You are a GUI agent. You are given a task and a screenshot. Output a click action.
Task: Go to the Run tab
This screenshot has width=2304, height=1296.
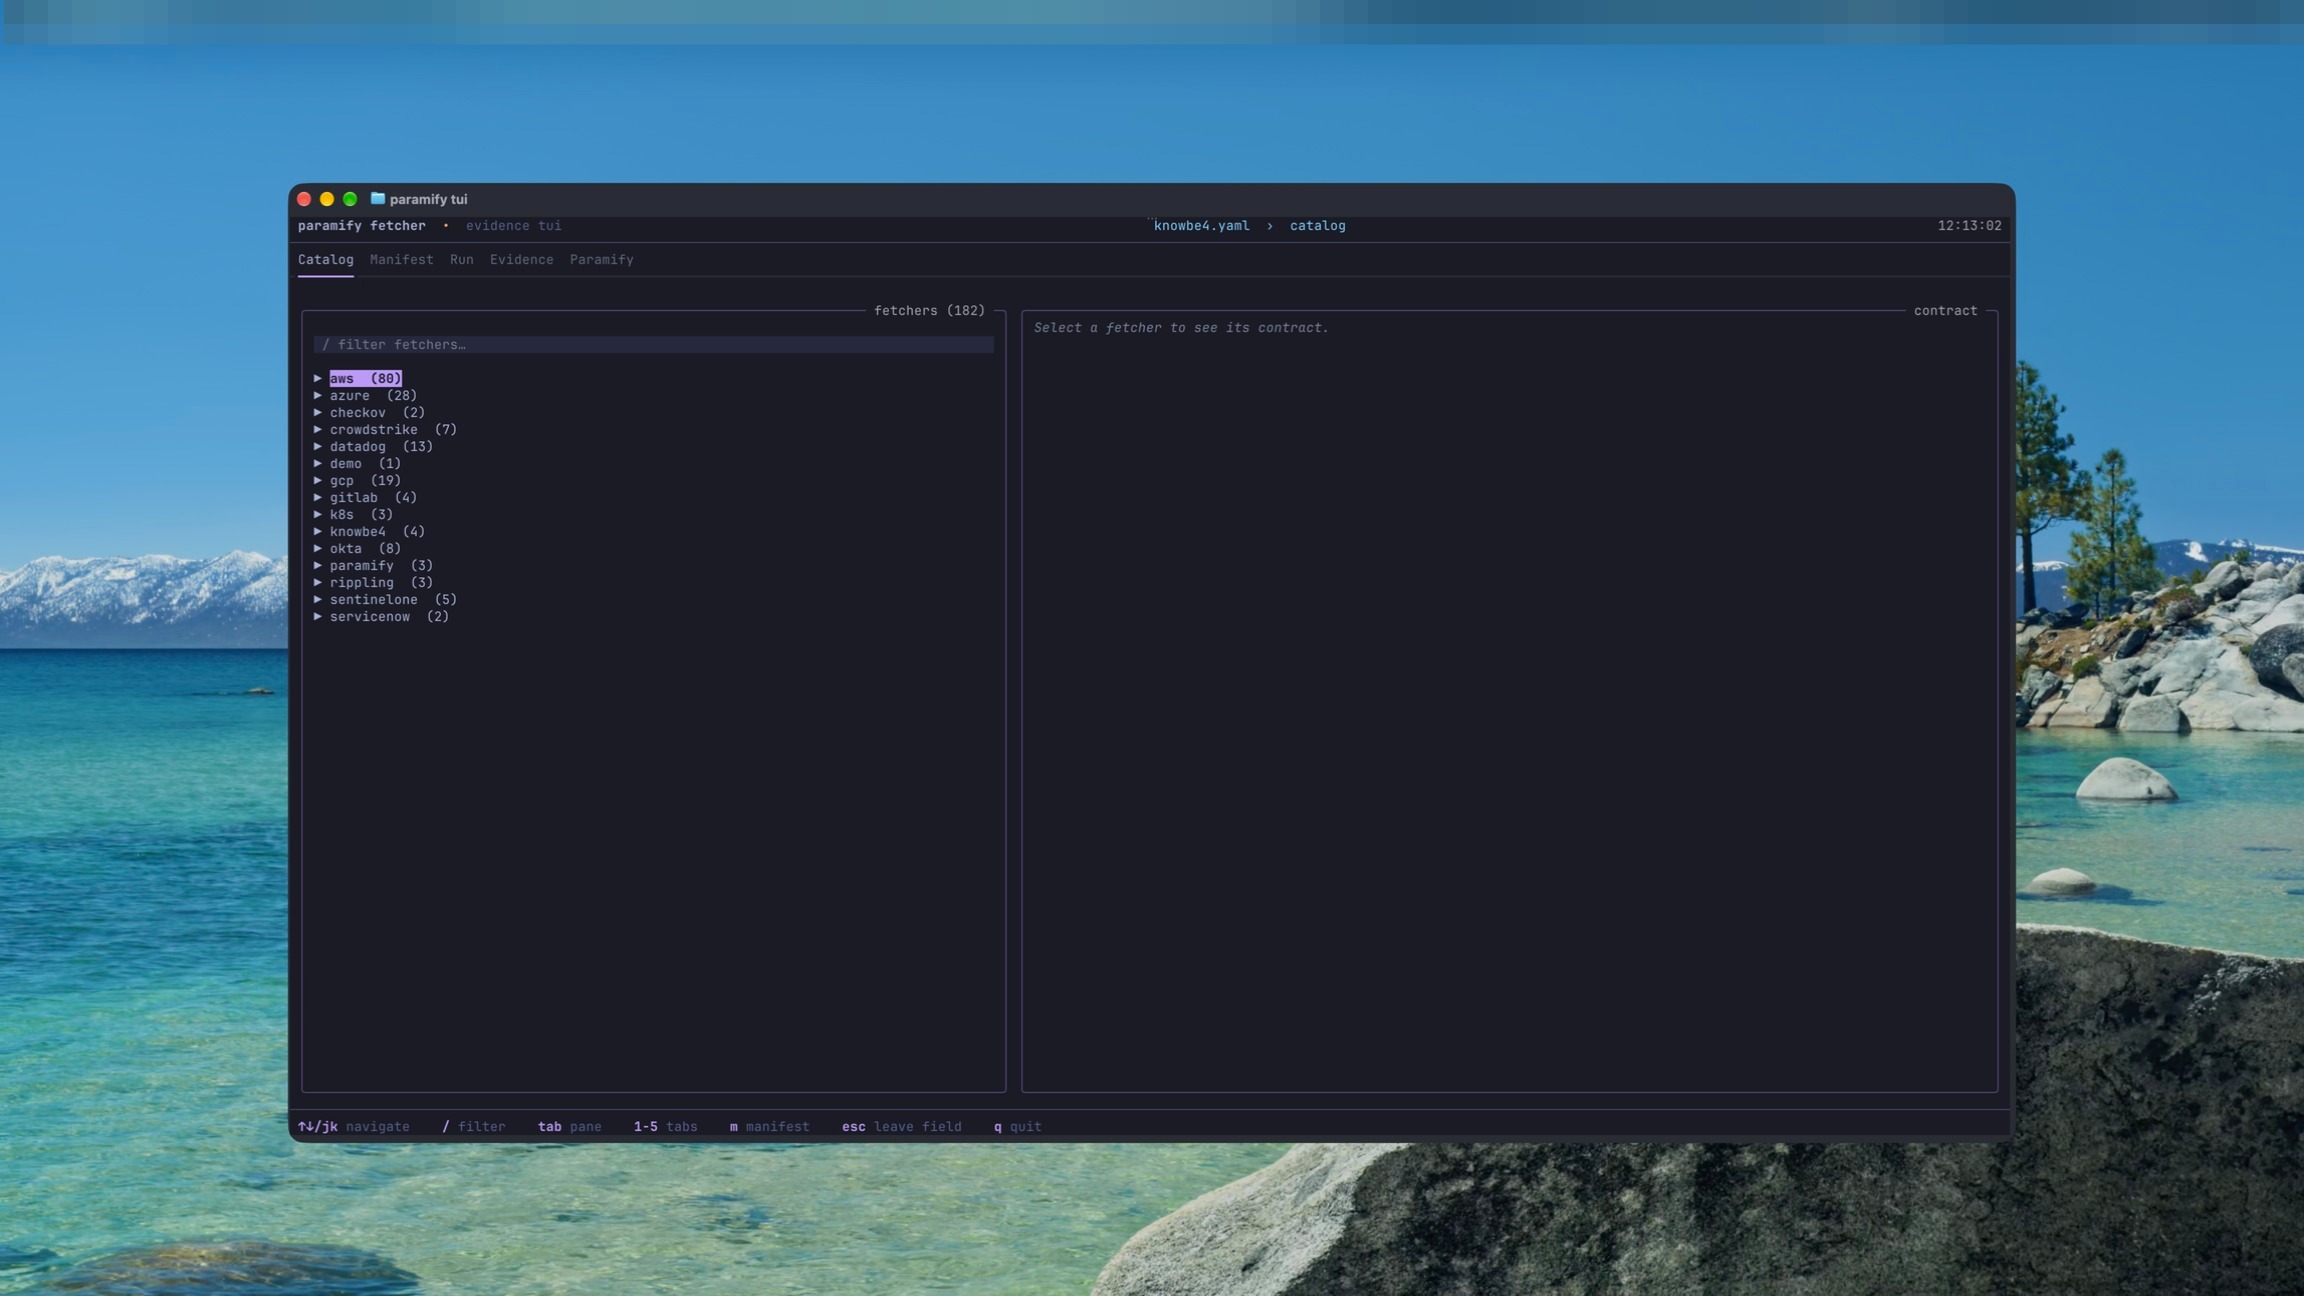461,259
